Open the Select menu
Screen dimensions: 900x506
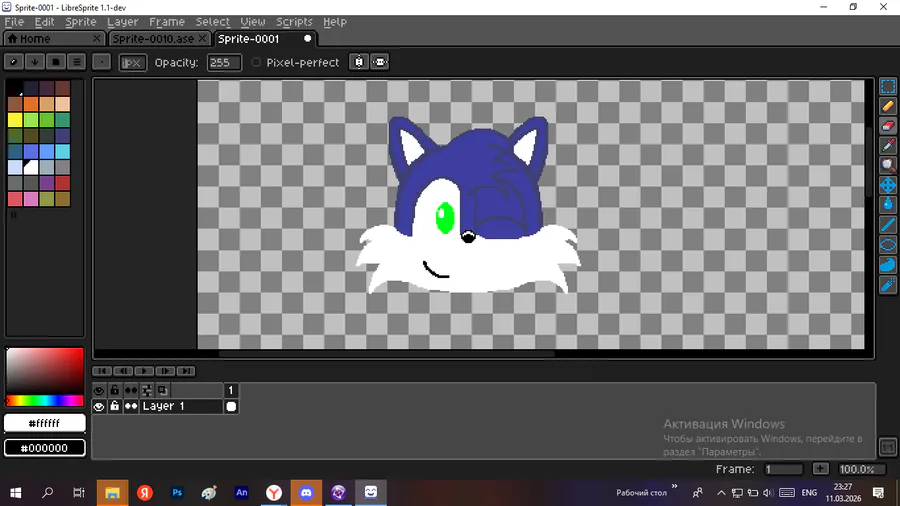point(212,22)
